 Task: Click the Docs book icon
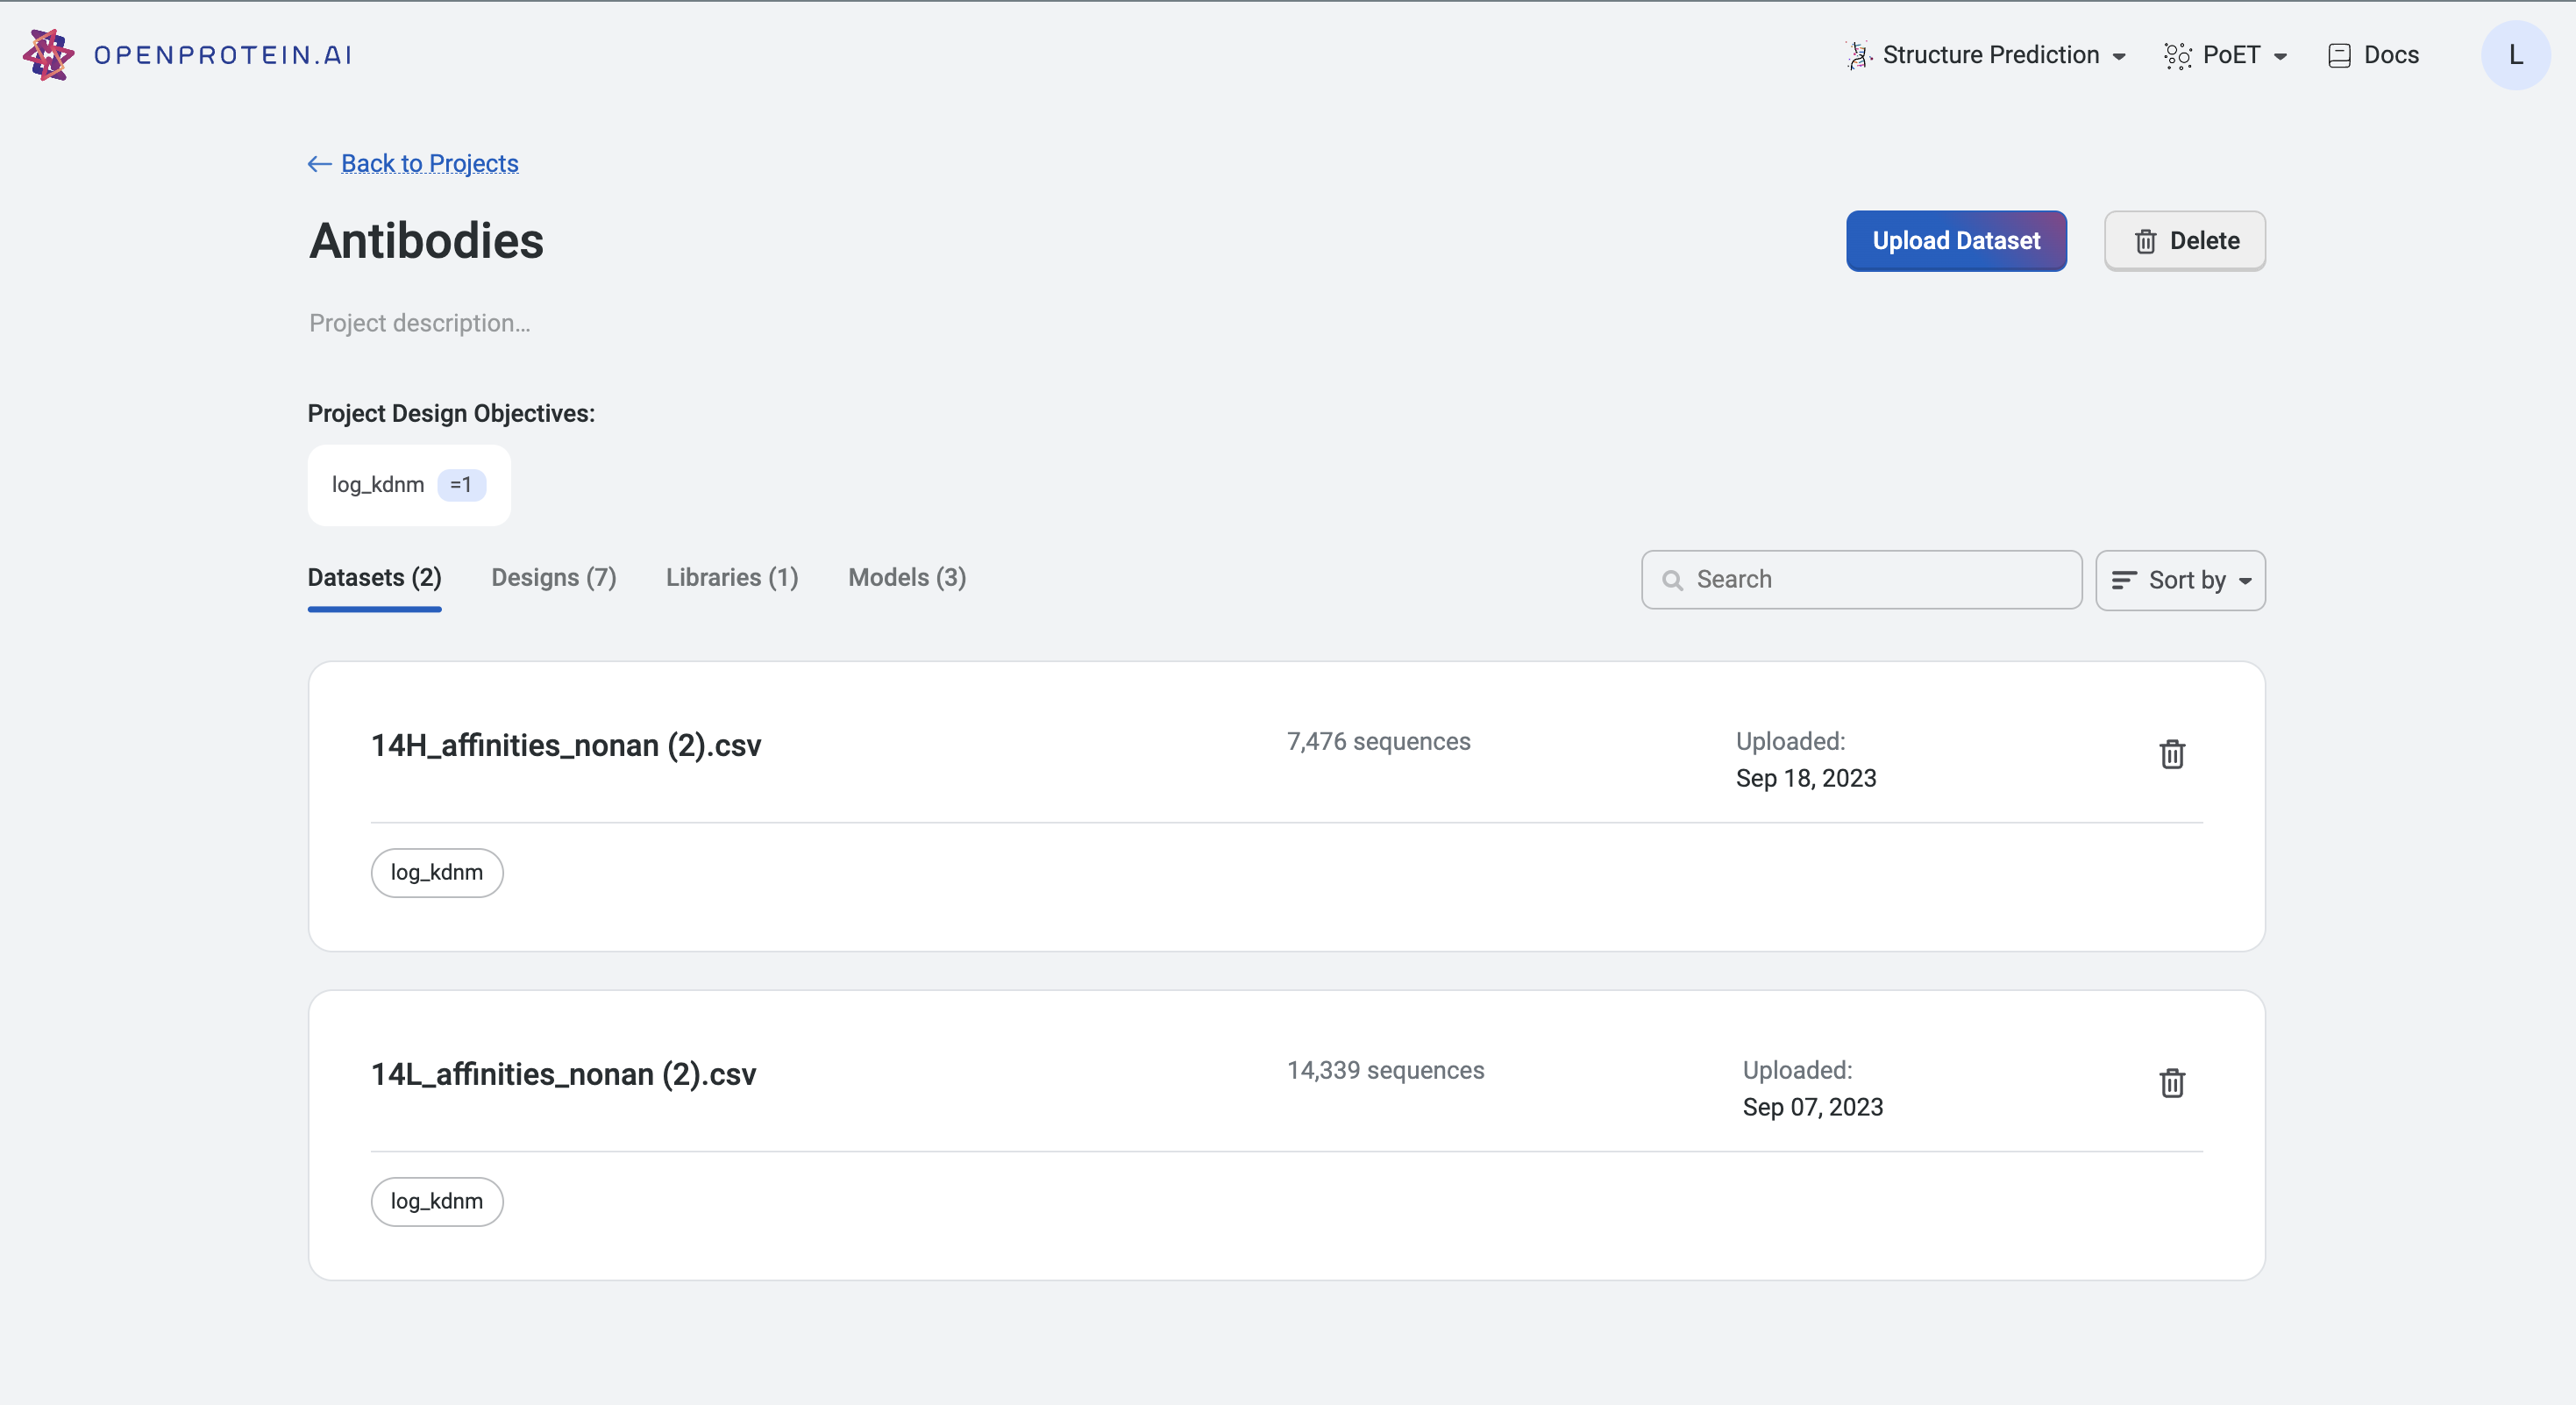tap(2339, 55)
